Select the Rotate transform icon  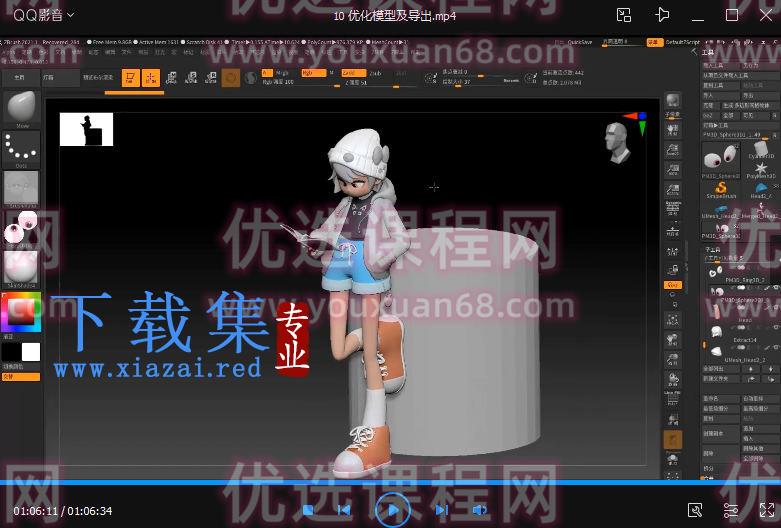coord(211,78)
